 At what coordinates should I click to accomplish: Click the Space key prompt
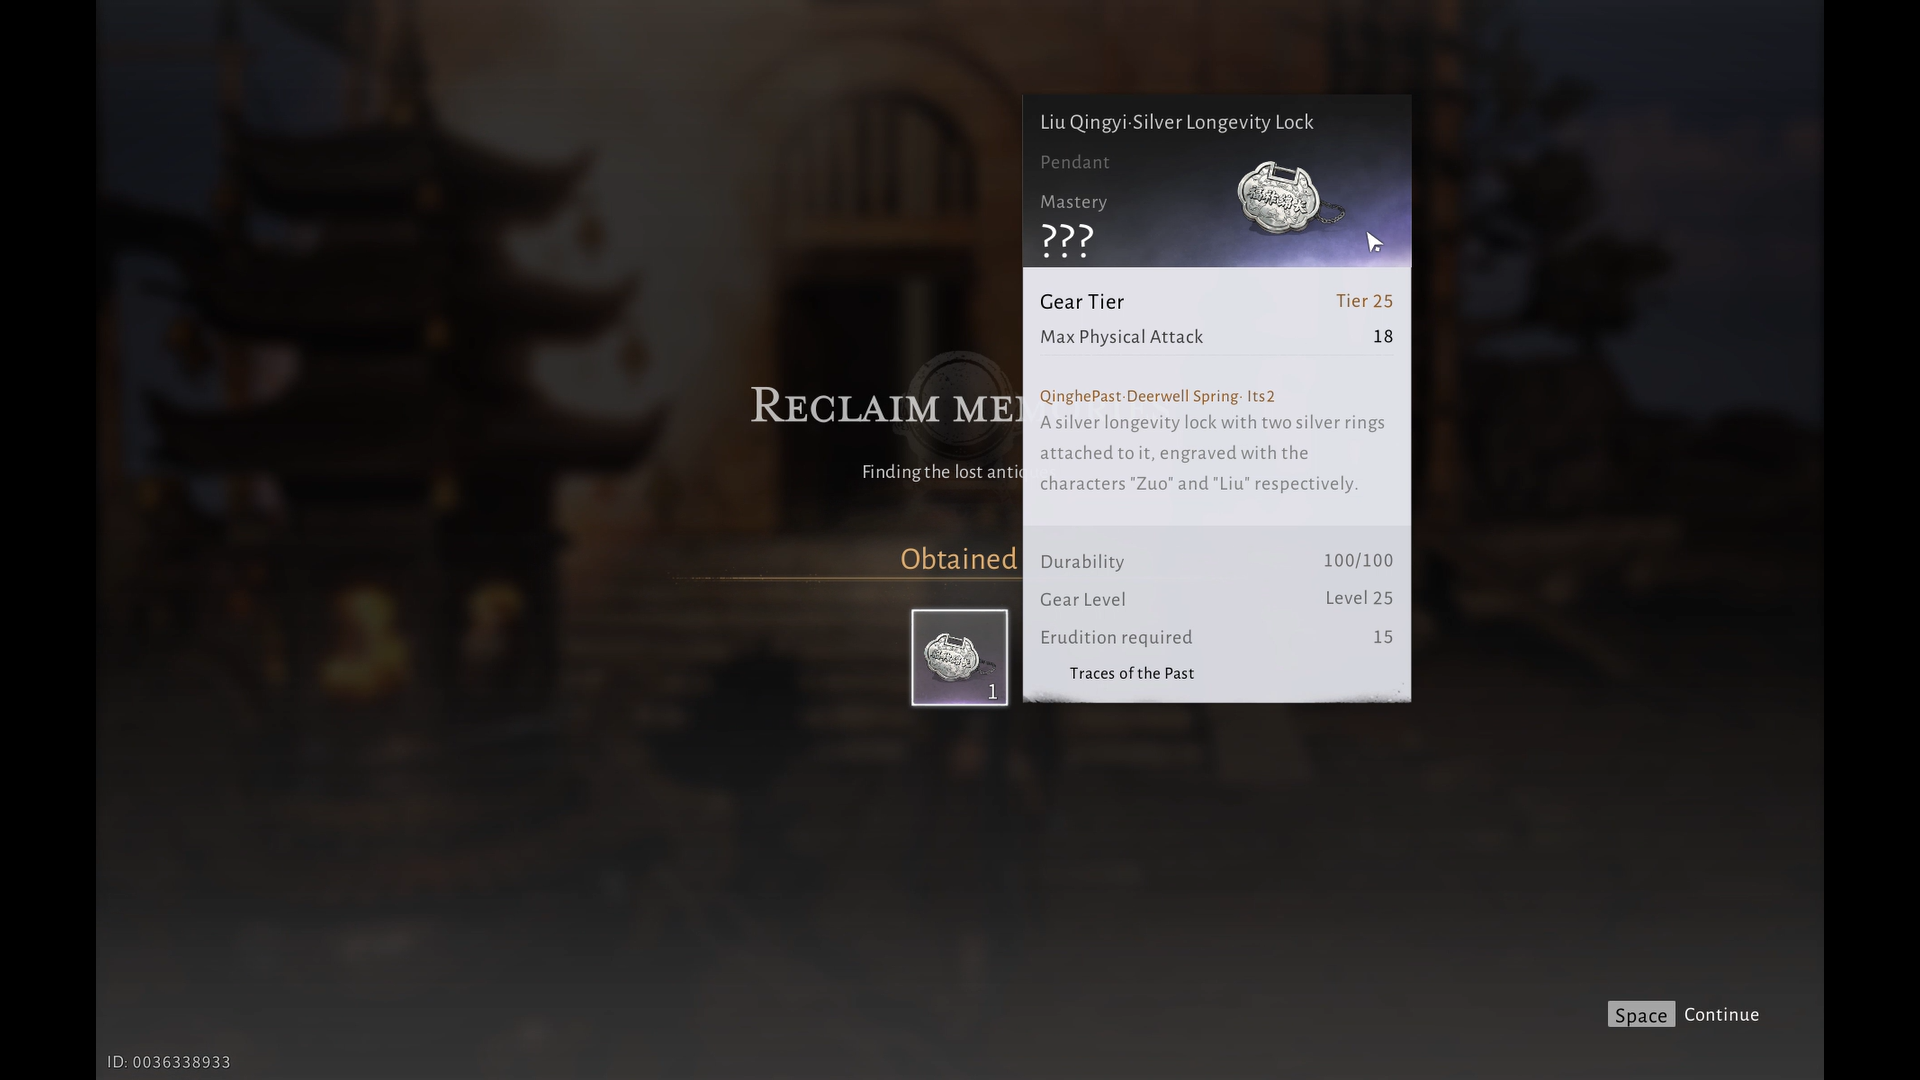tap(1641, 1014)
